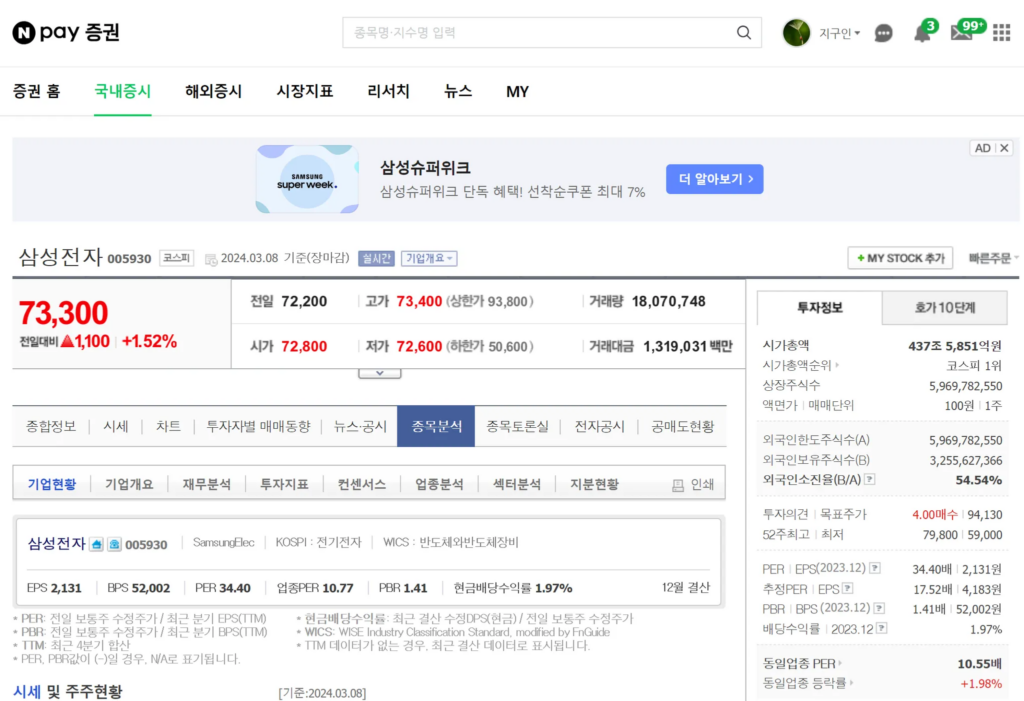Select the 기업개요 sub-tab next to 기업현황
Viewport: 1024px width, 701px height.
(x=129, y=484)
